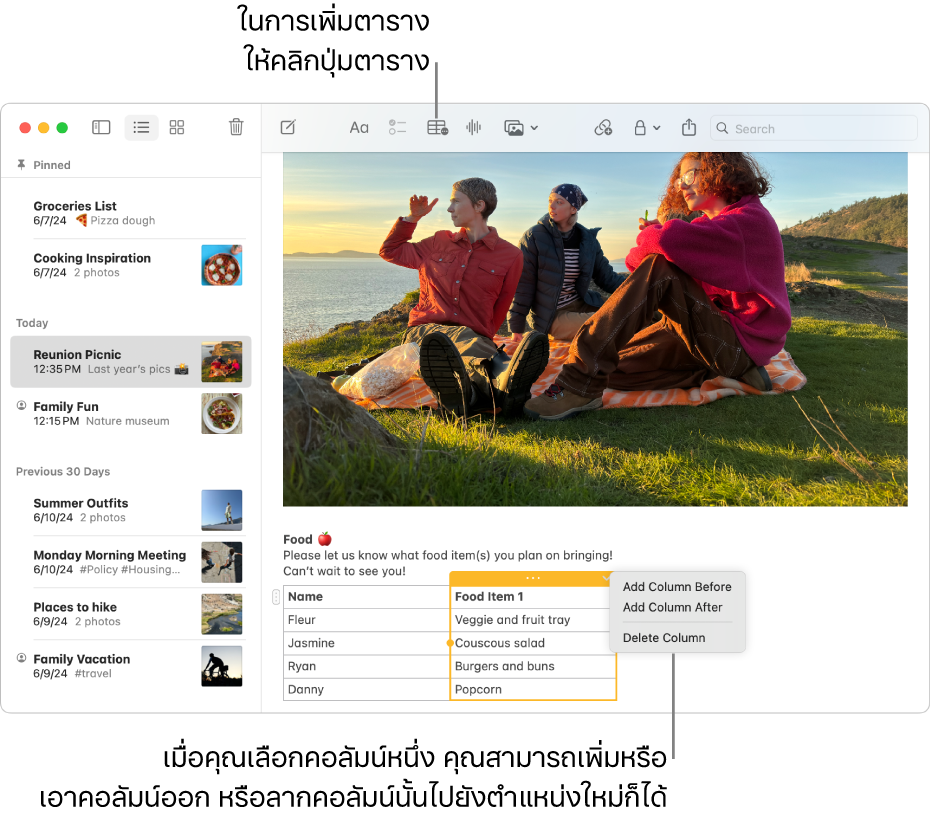Switch to gallery grid view
Viewport: 931px width, 814px height.
(x=177, y=128)
